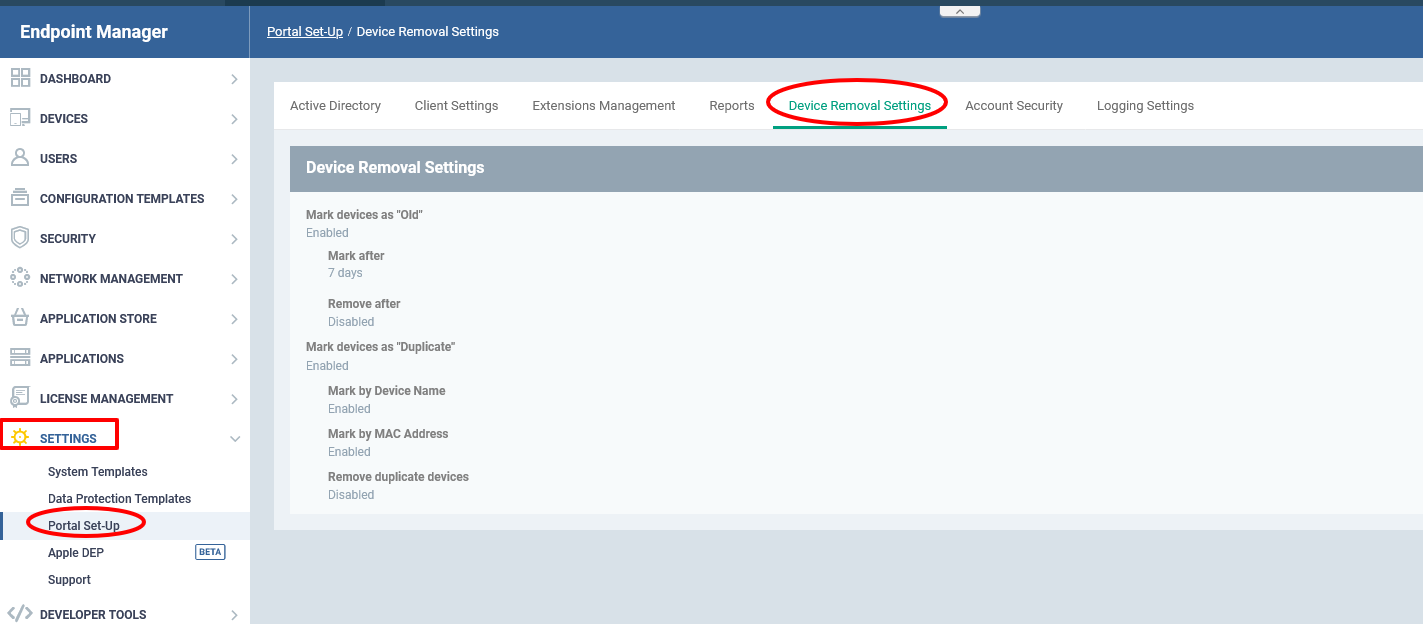Click the Settings menu label
The width and height of the screenshot is (1423, 624).
[68, 439]
